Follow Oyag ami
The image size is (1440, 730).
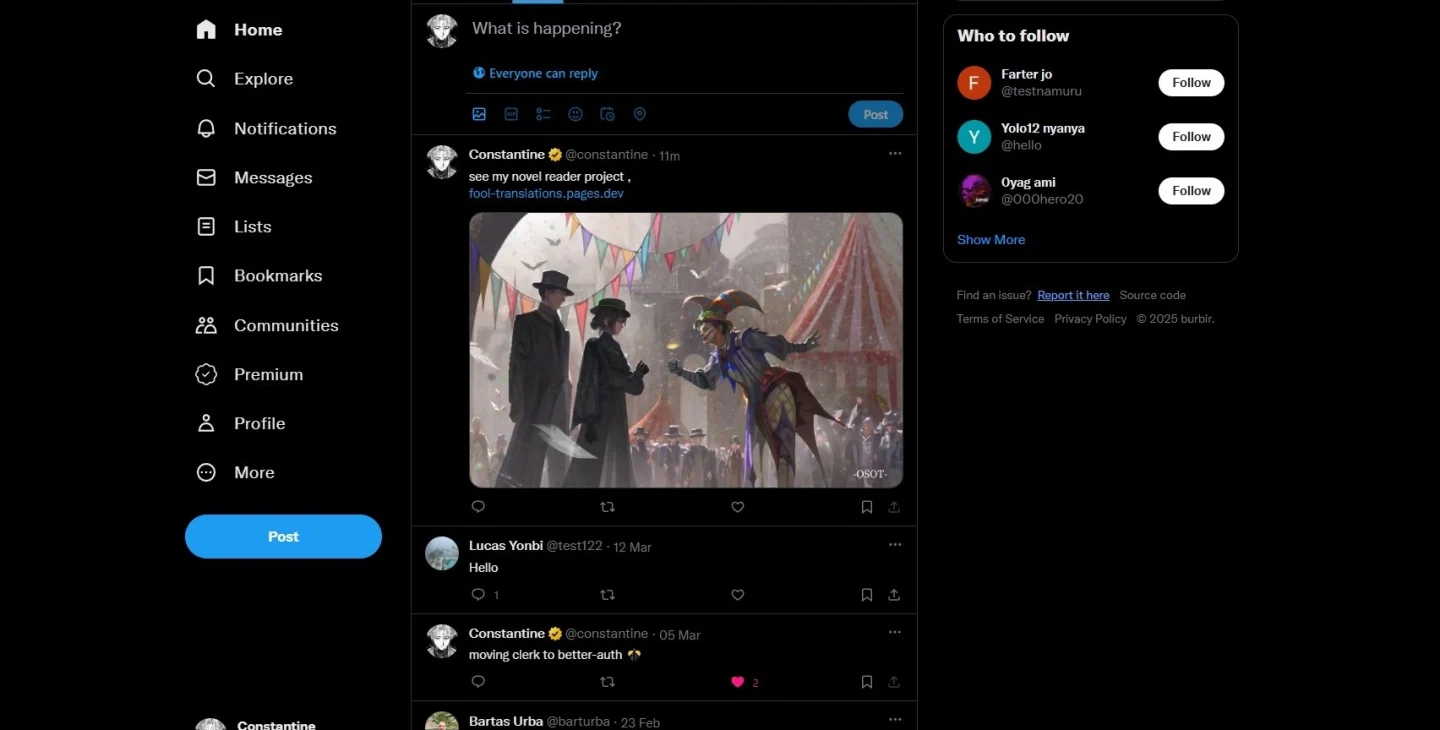pyautogui.click(x=1191, y=191)
